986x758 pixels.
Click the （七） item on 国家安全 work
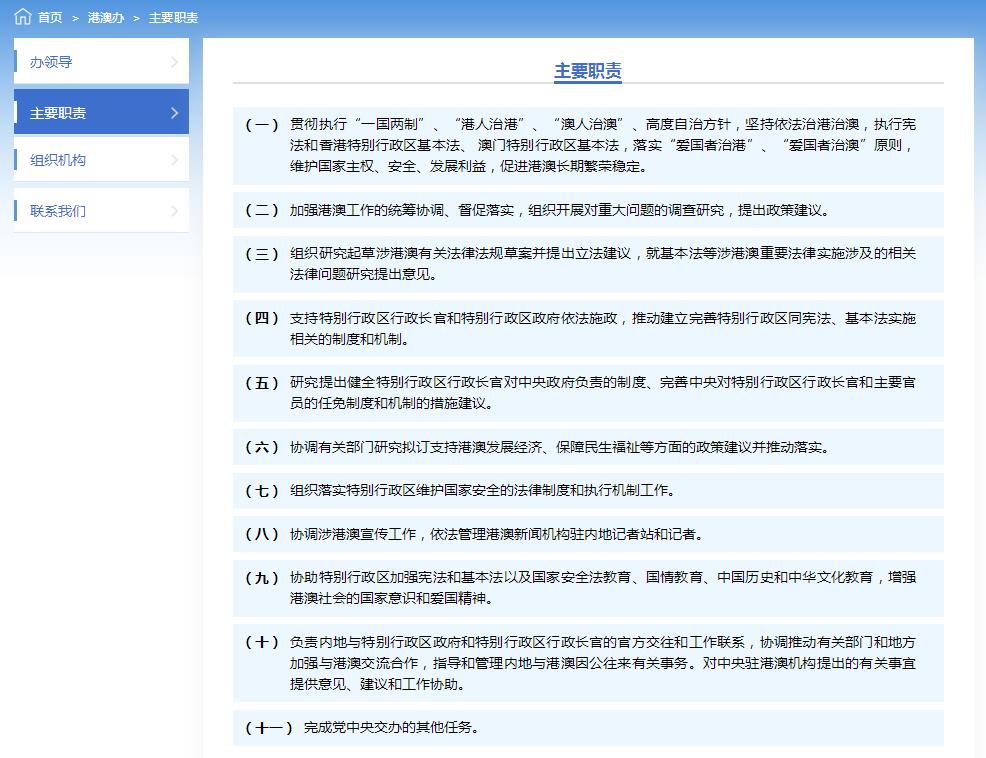pyautogui.click(x=586, y=491)
